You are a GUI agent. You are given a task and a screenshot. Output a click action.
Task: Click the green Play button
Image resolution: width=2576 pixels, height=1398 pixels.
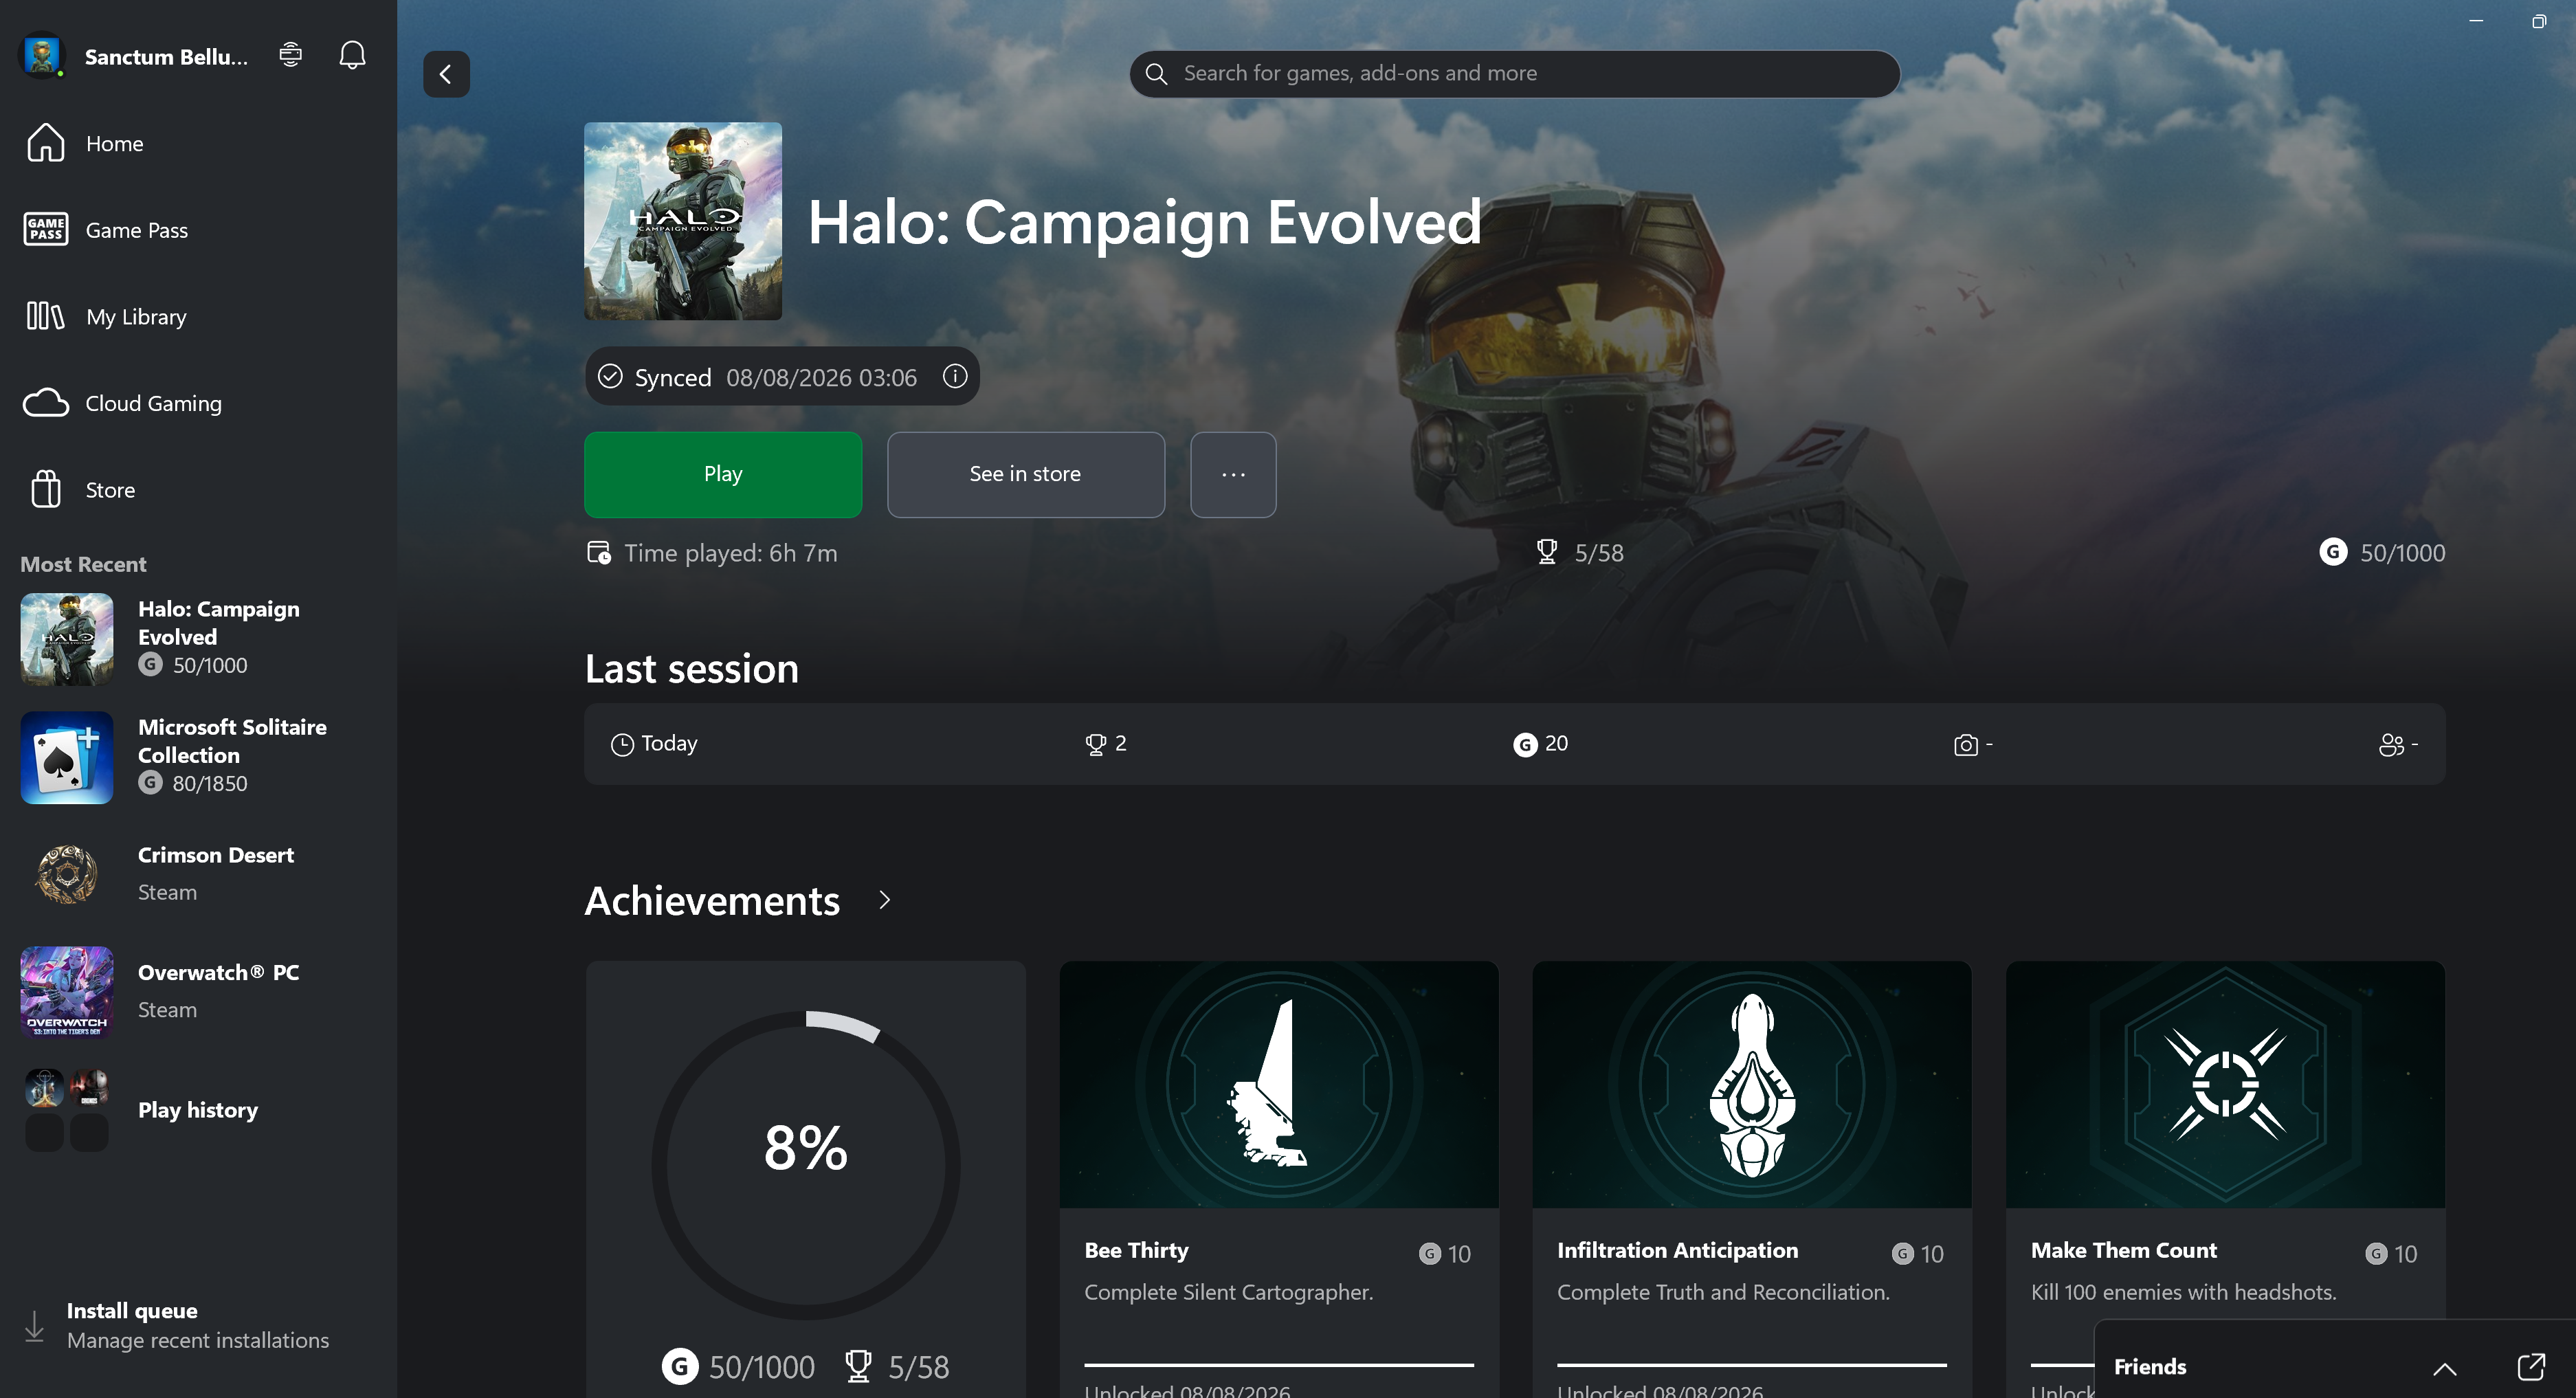coord(723,475)
